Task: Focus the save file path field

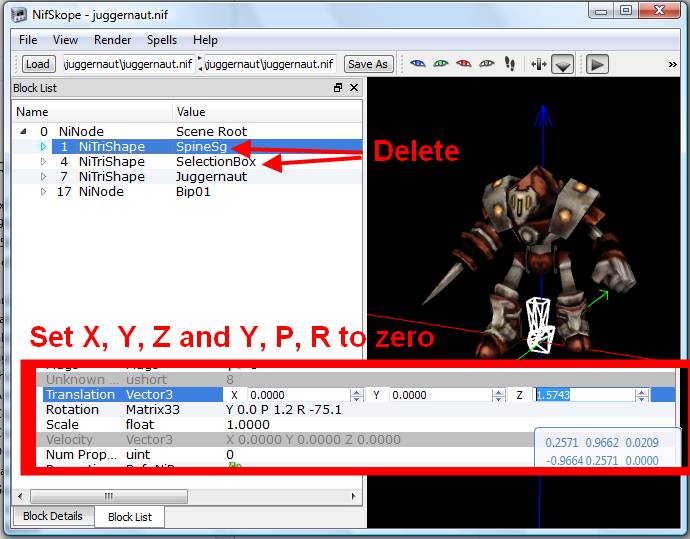Action: 270,64
